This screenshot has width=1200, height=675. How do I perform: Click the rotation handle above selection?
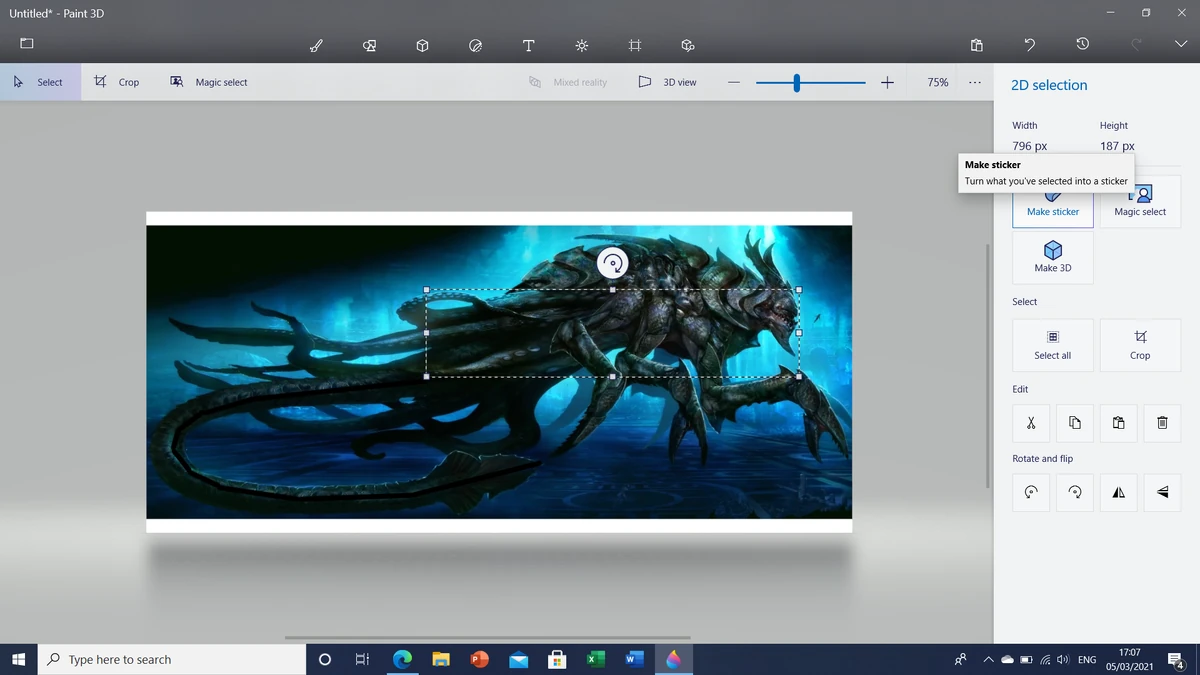click(x=612, y=264)
